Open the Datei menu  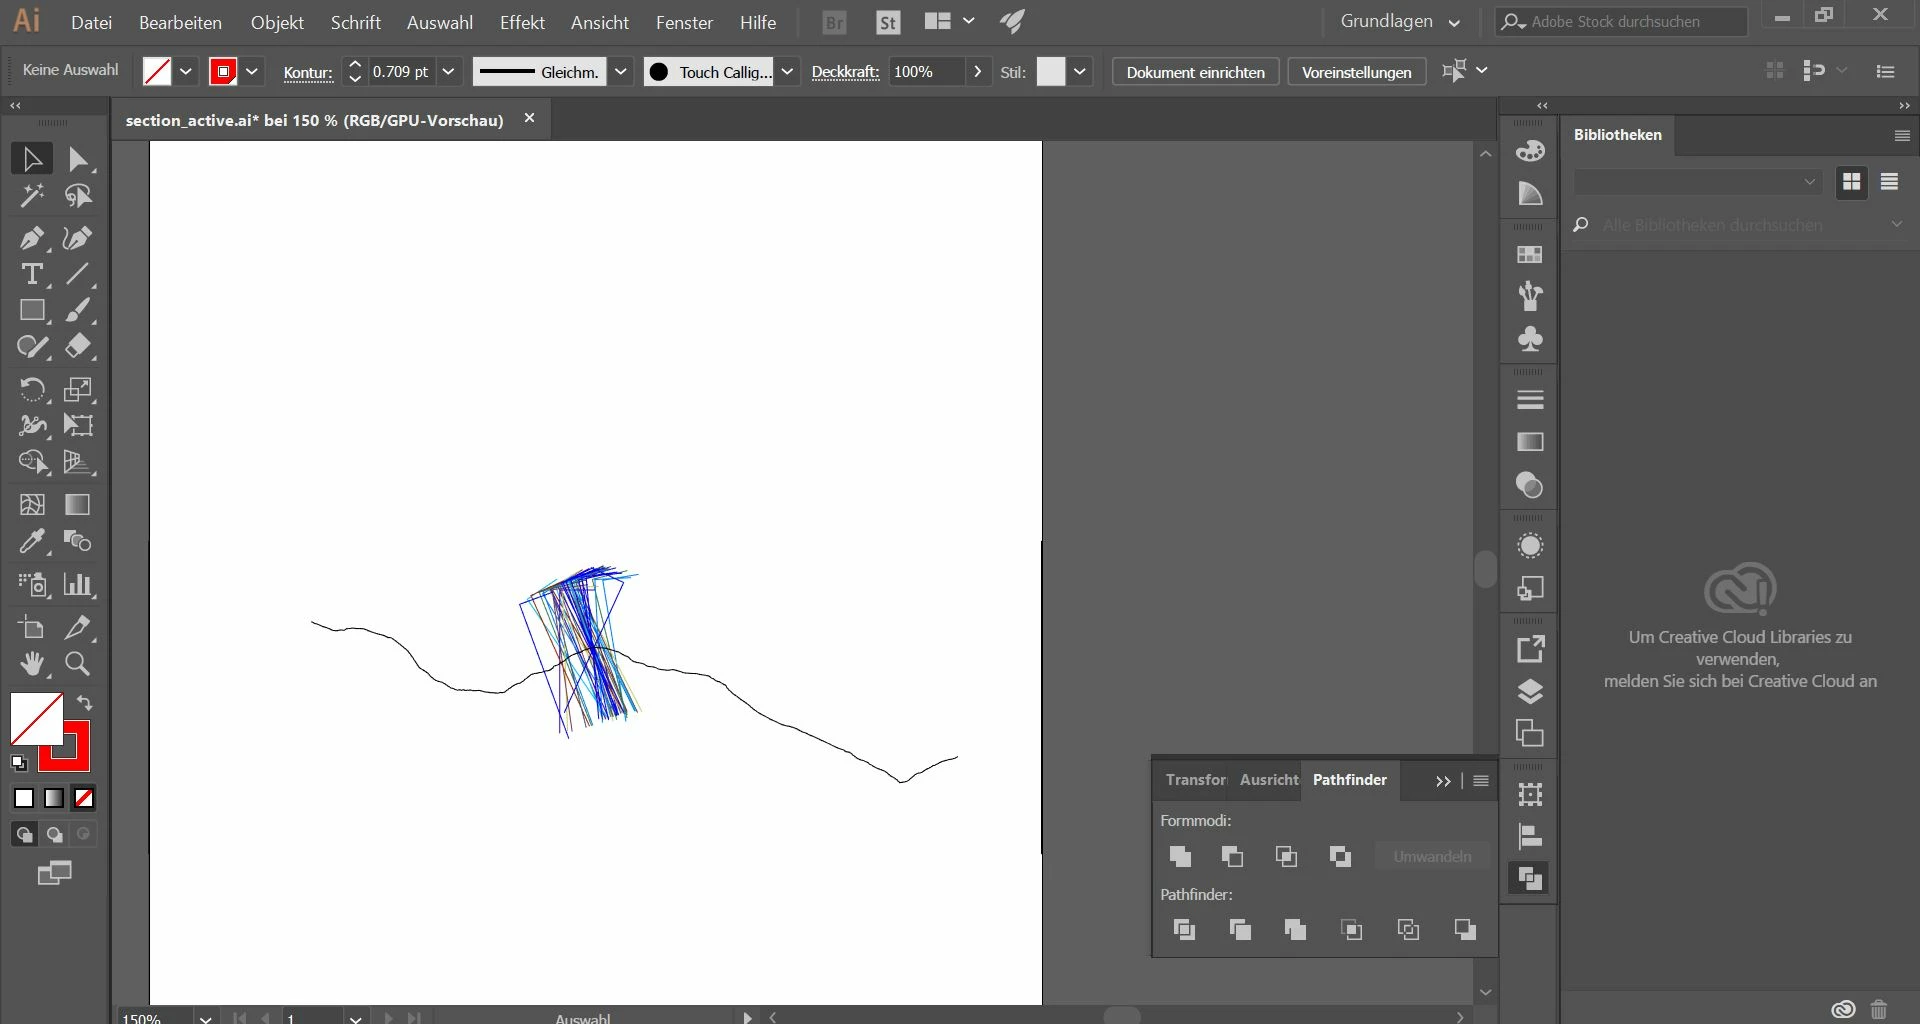point(91,22)
